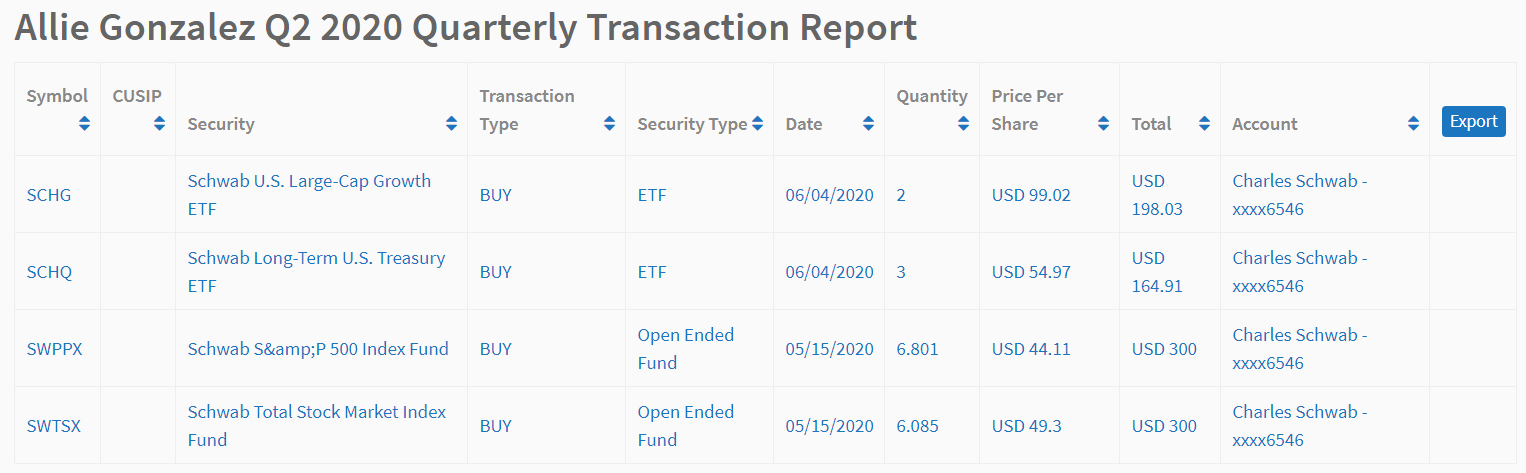The image size is (1526, 473).
Task: Open the SCHQ symbol link
Action: pos(49,272)
